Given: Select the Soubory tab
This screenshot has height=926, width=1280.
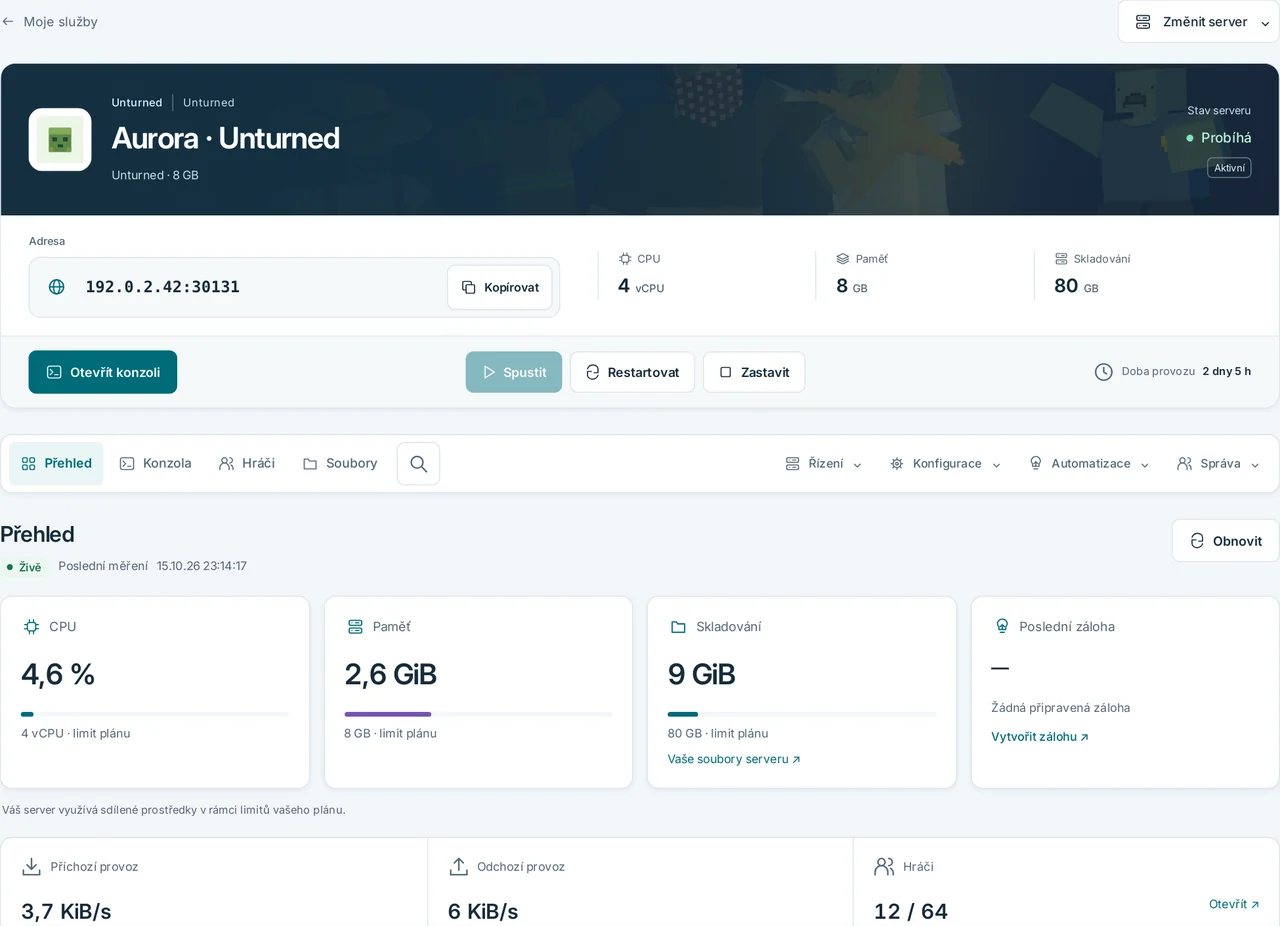Looking at the screenshot, I should pos(340,464).
